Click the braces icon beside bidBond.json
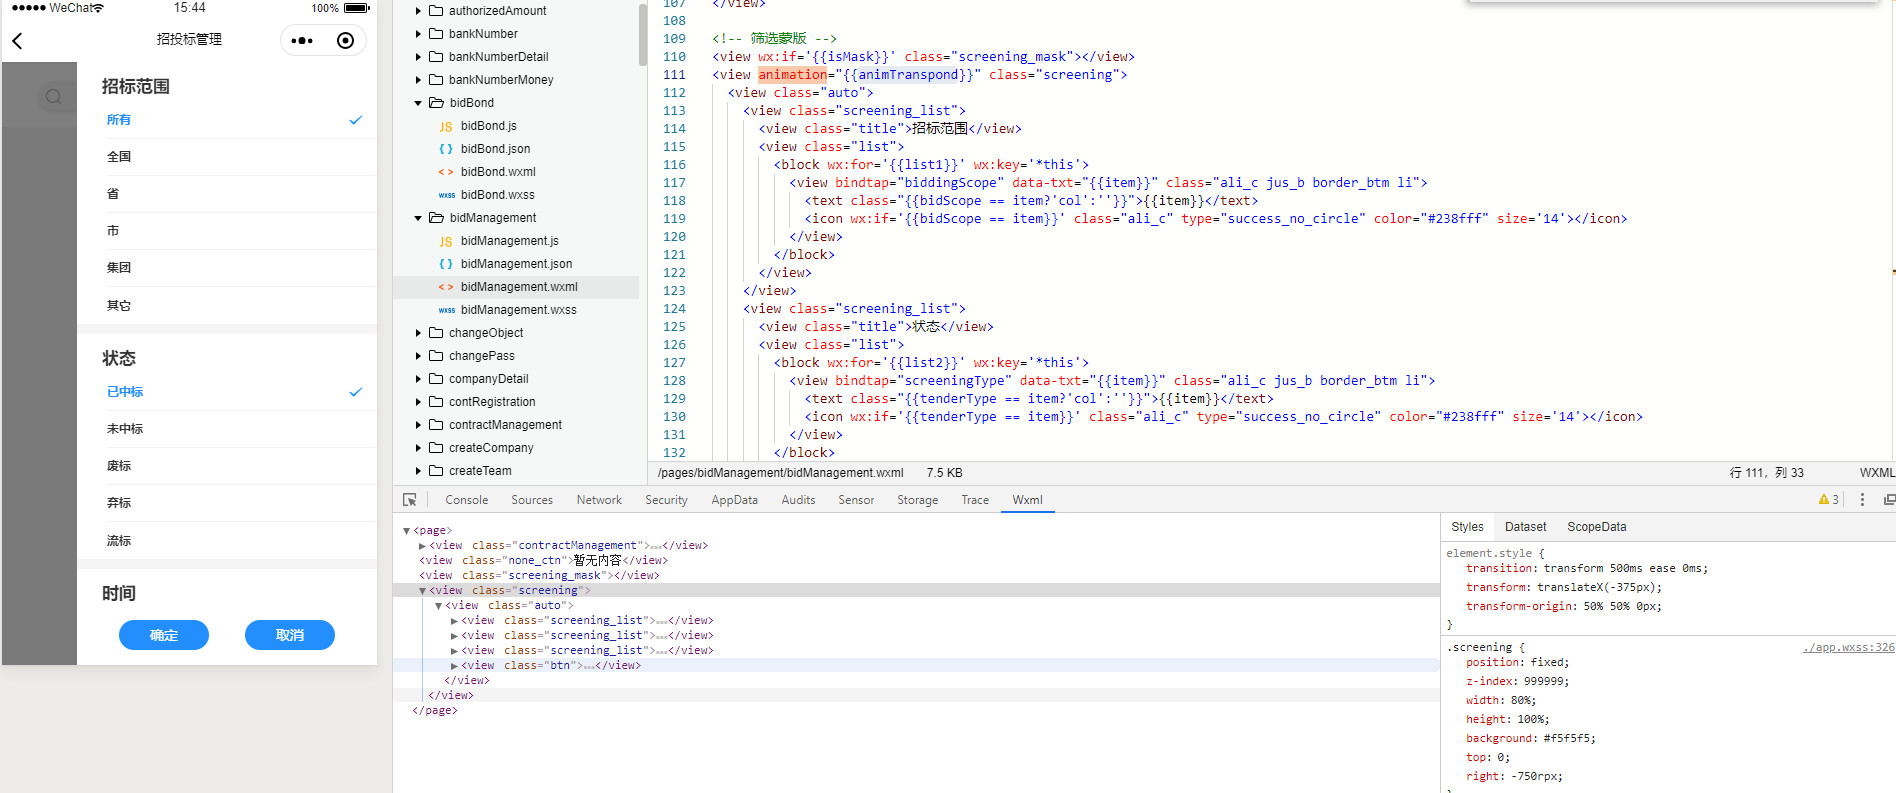The image size is (1896, 793). coord(446,150)
